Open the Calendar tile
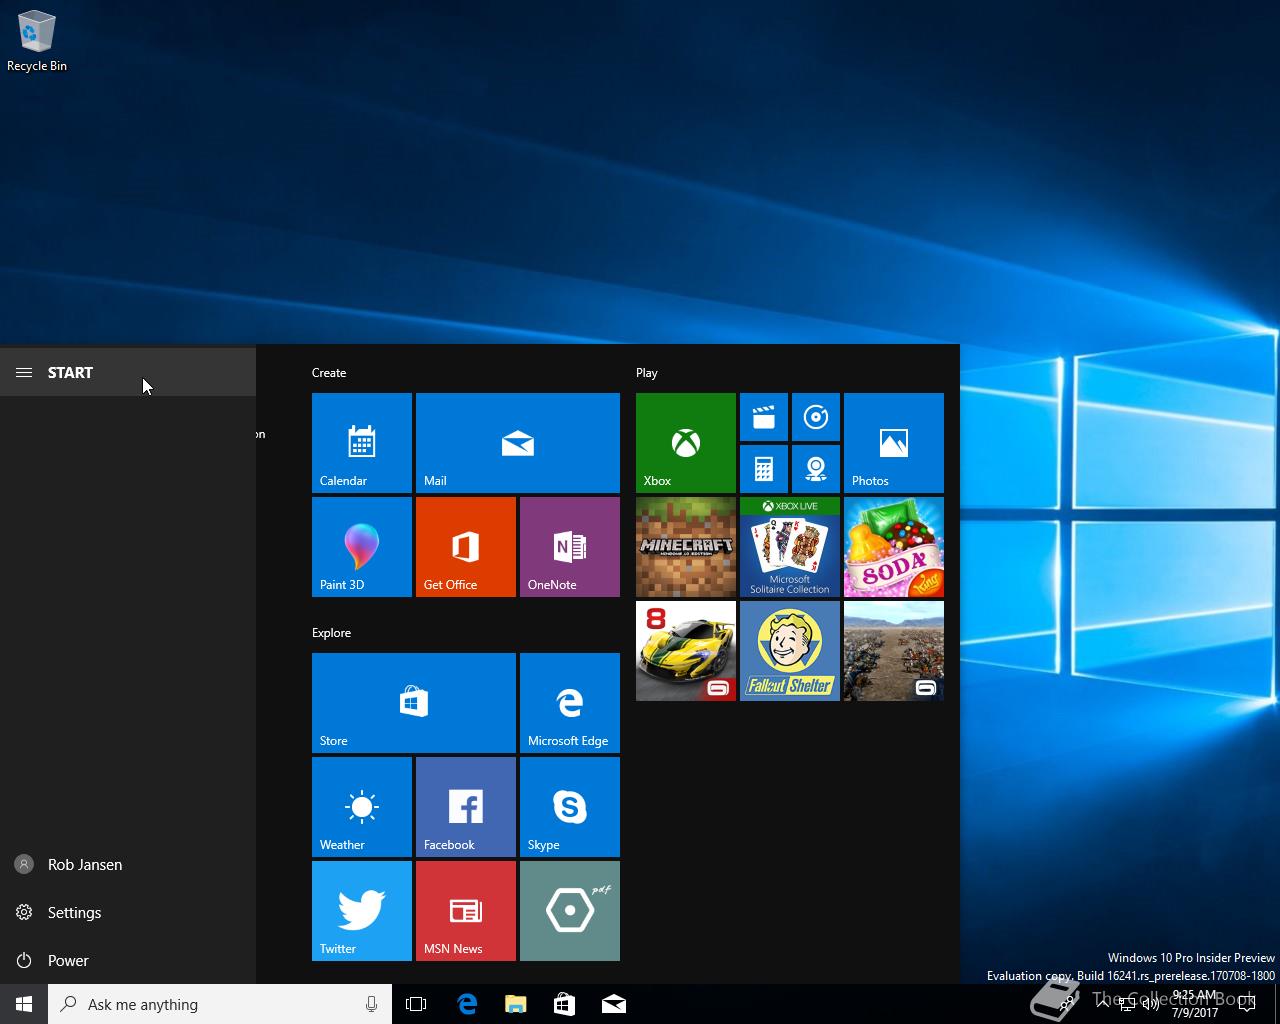 tap(362, 443)
